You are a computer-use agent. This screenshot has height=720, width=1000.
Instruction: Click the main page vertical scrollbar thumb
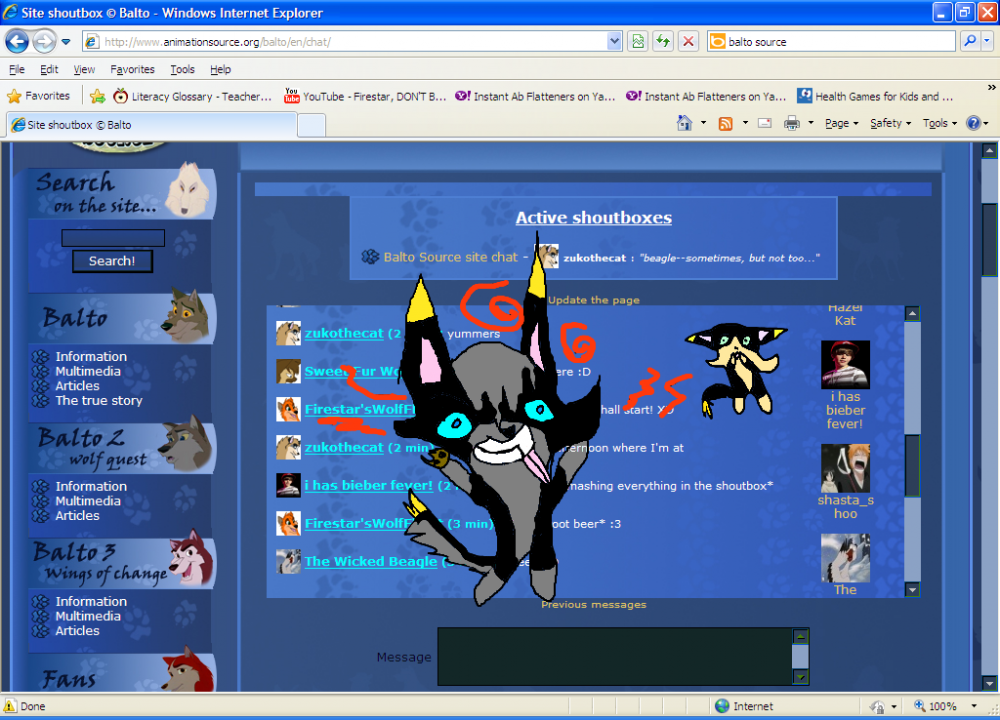point(990,240)
